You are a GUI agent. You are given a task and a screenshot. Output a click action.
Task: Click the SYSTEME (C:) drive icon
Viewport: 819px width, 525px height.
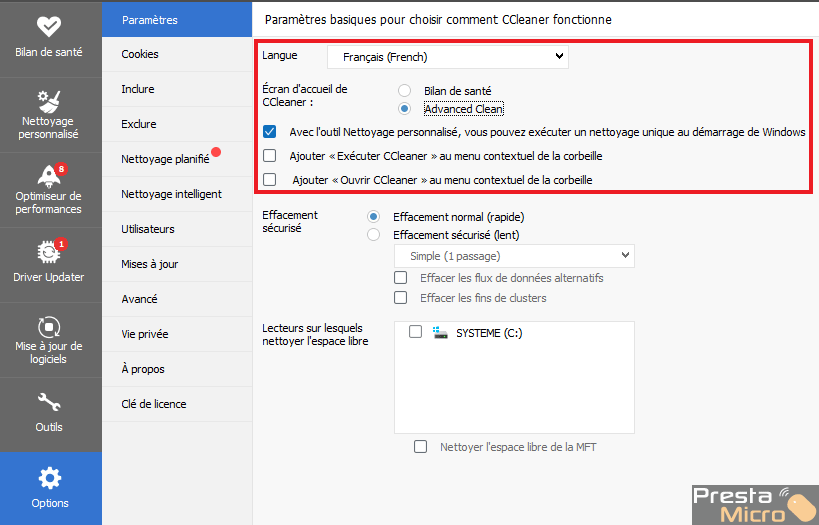440,333
